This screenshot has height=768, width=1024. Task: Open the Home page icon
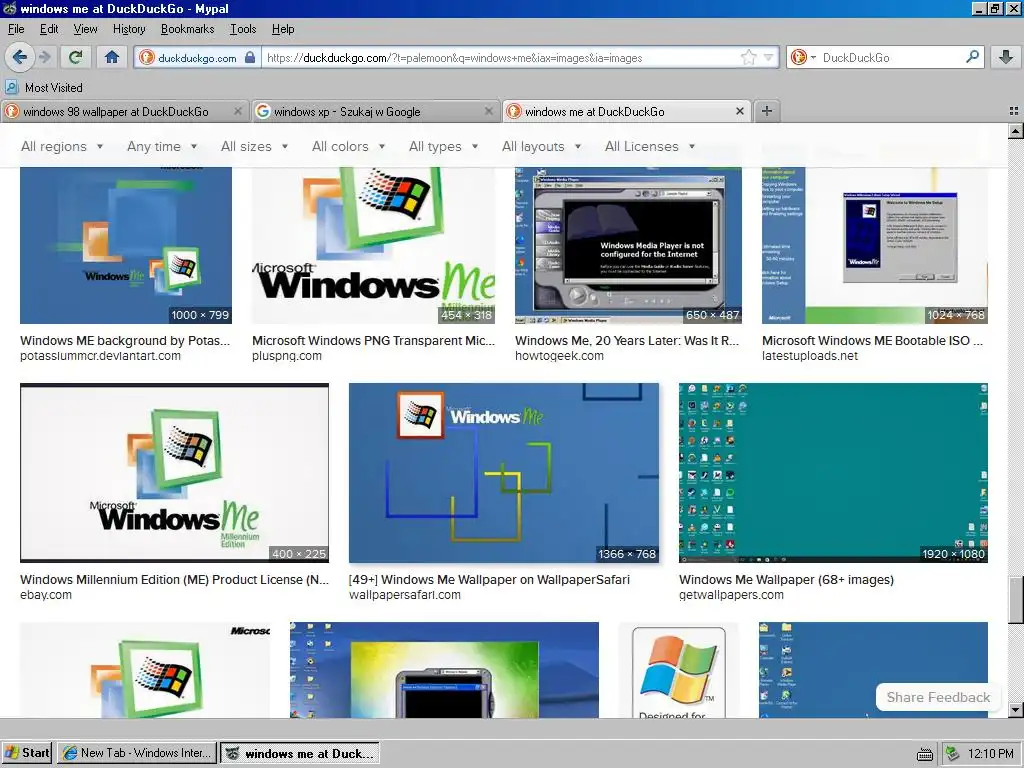point(112,57)
